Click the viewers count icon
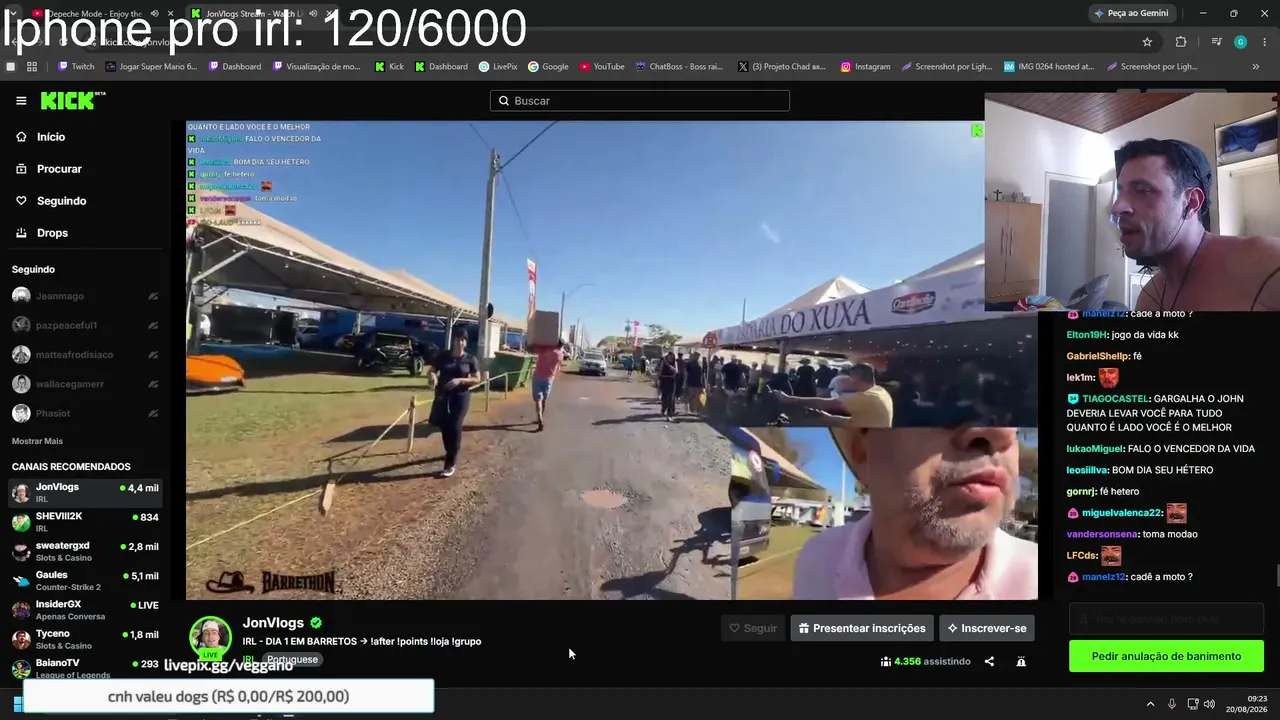Screen dimensions: 1280x720 (886, 661)
